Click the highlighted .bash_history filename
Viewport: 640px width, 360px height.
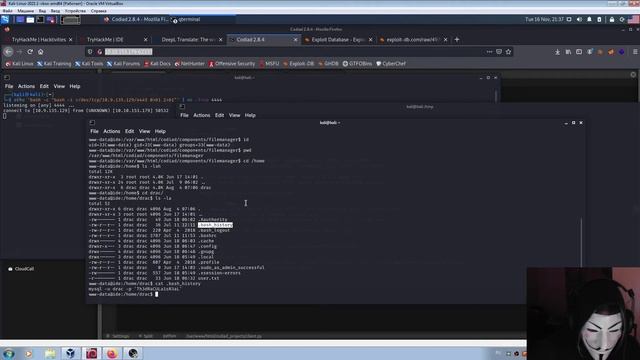tap(216, 225)
